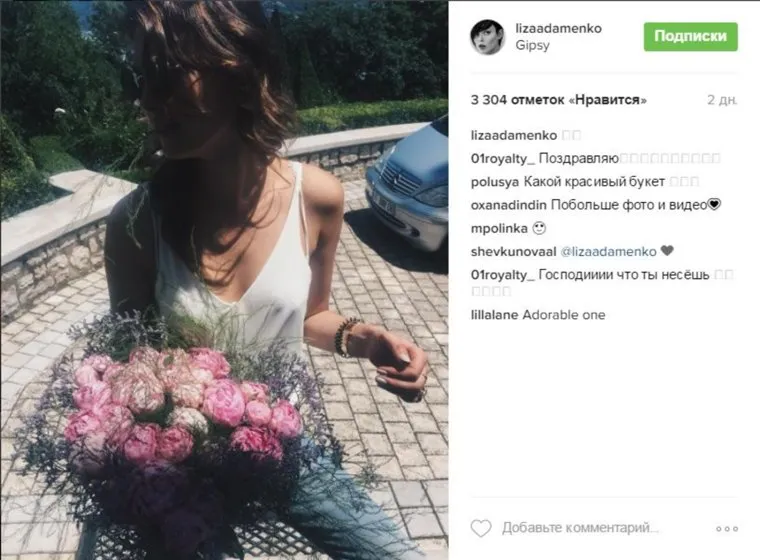Open the three-dots more options menu
The width and height of the screenshot is (760, 560).
pos(727,528)
